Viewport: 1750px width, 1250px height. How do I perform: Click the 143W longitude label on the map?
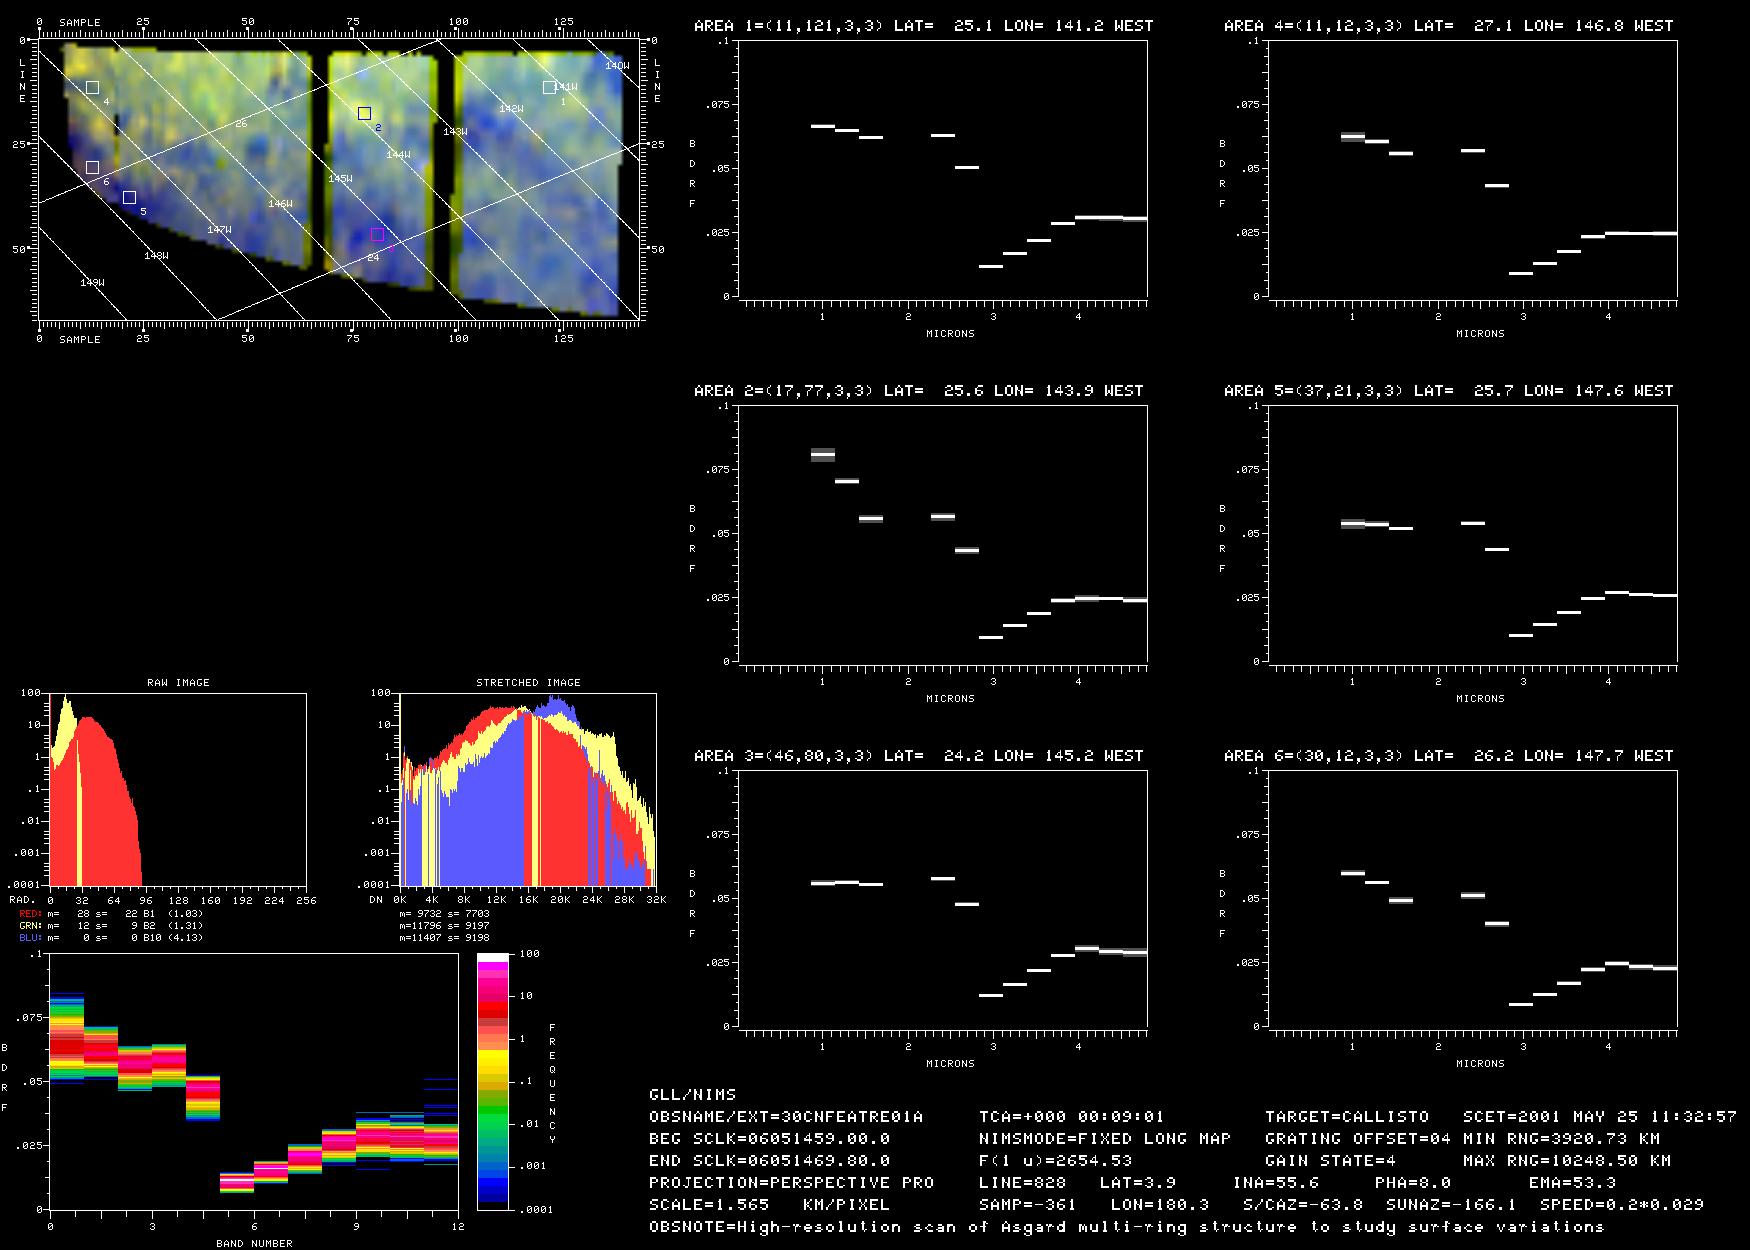coord(455,132)
